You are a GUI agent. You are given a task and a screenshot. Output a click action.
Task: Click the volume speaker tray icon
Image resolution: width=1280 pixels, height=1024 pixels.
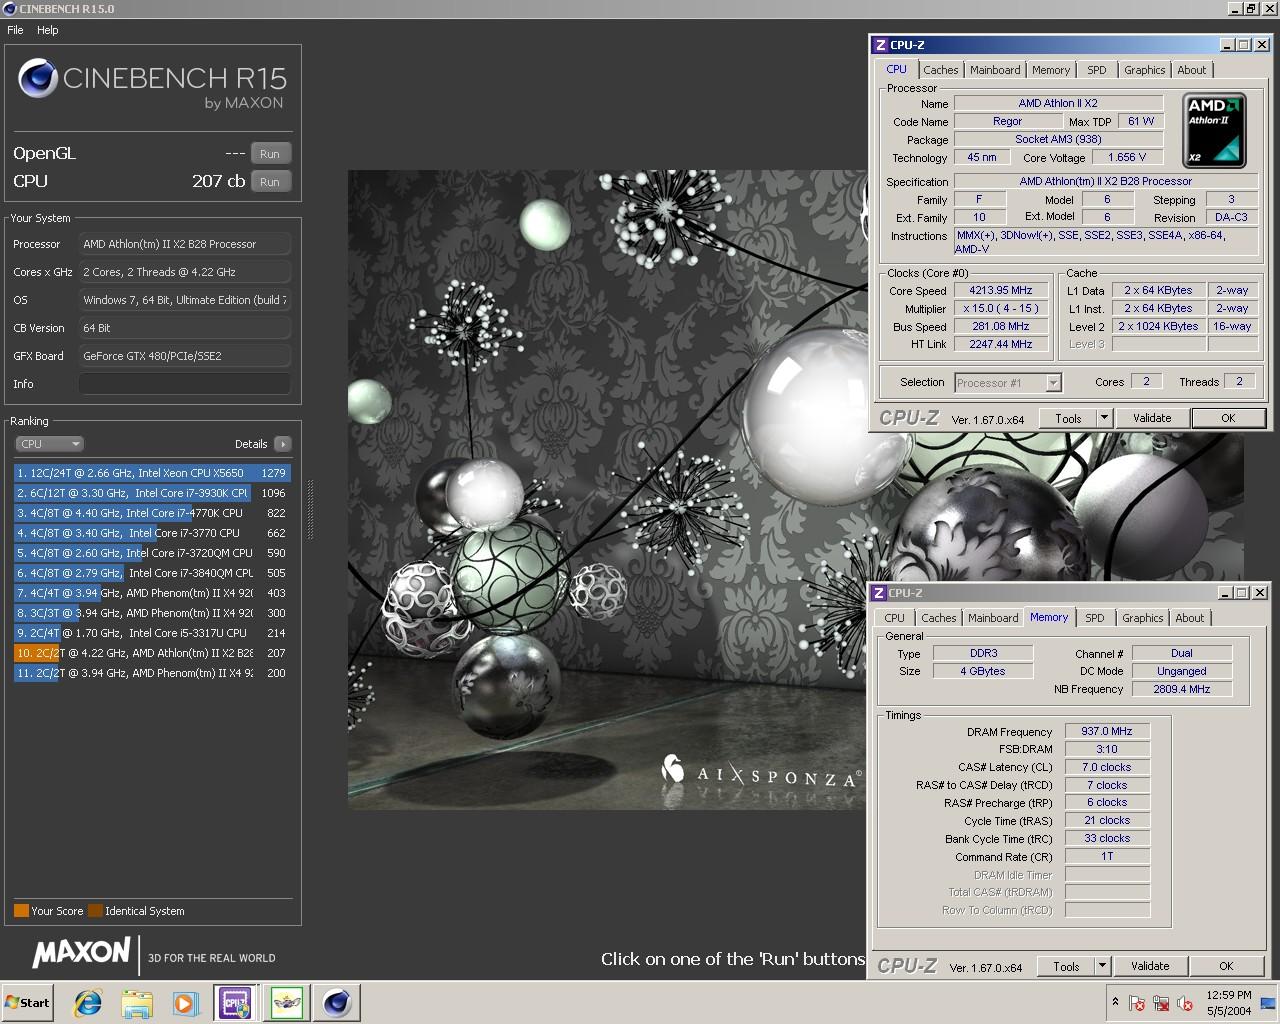(1185, 1003)
